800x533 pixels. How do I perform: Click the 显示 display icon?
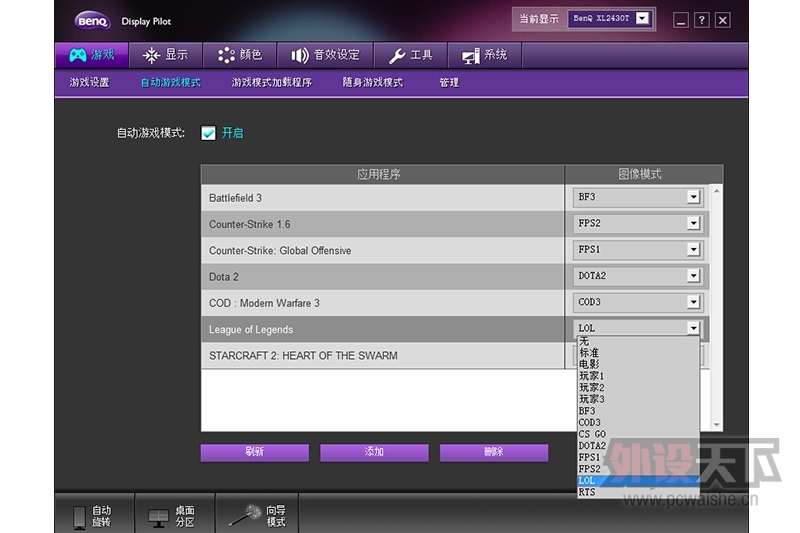click(151, 55)
